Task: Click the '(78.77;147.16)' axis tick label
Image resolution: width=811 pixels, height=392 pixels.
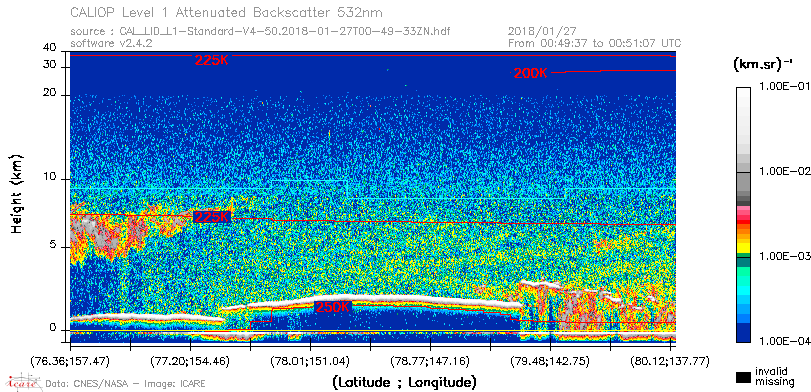Action: pos(430,360)
